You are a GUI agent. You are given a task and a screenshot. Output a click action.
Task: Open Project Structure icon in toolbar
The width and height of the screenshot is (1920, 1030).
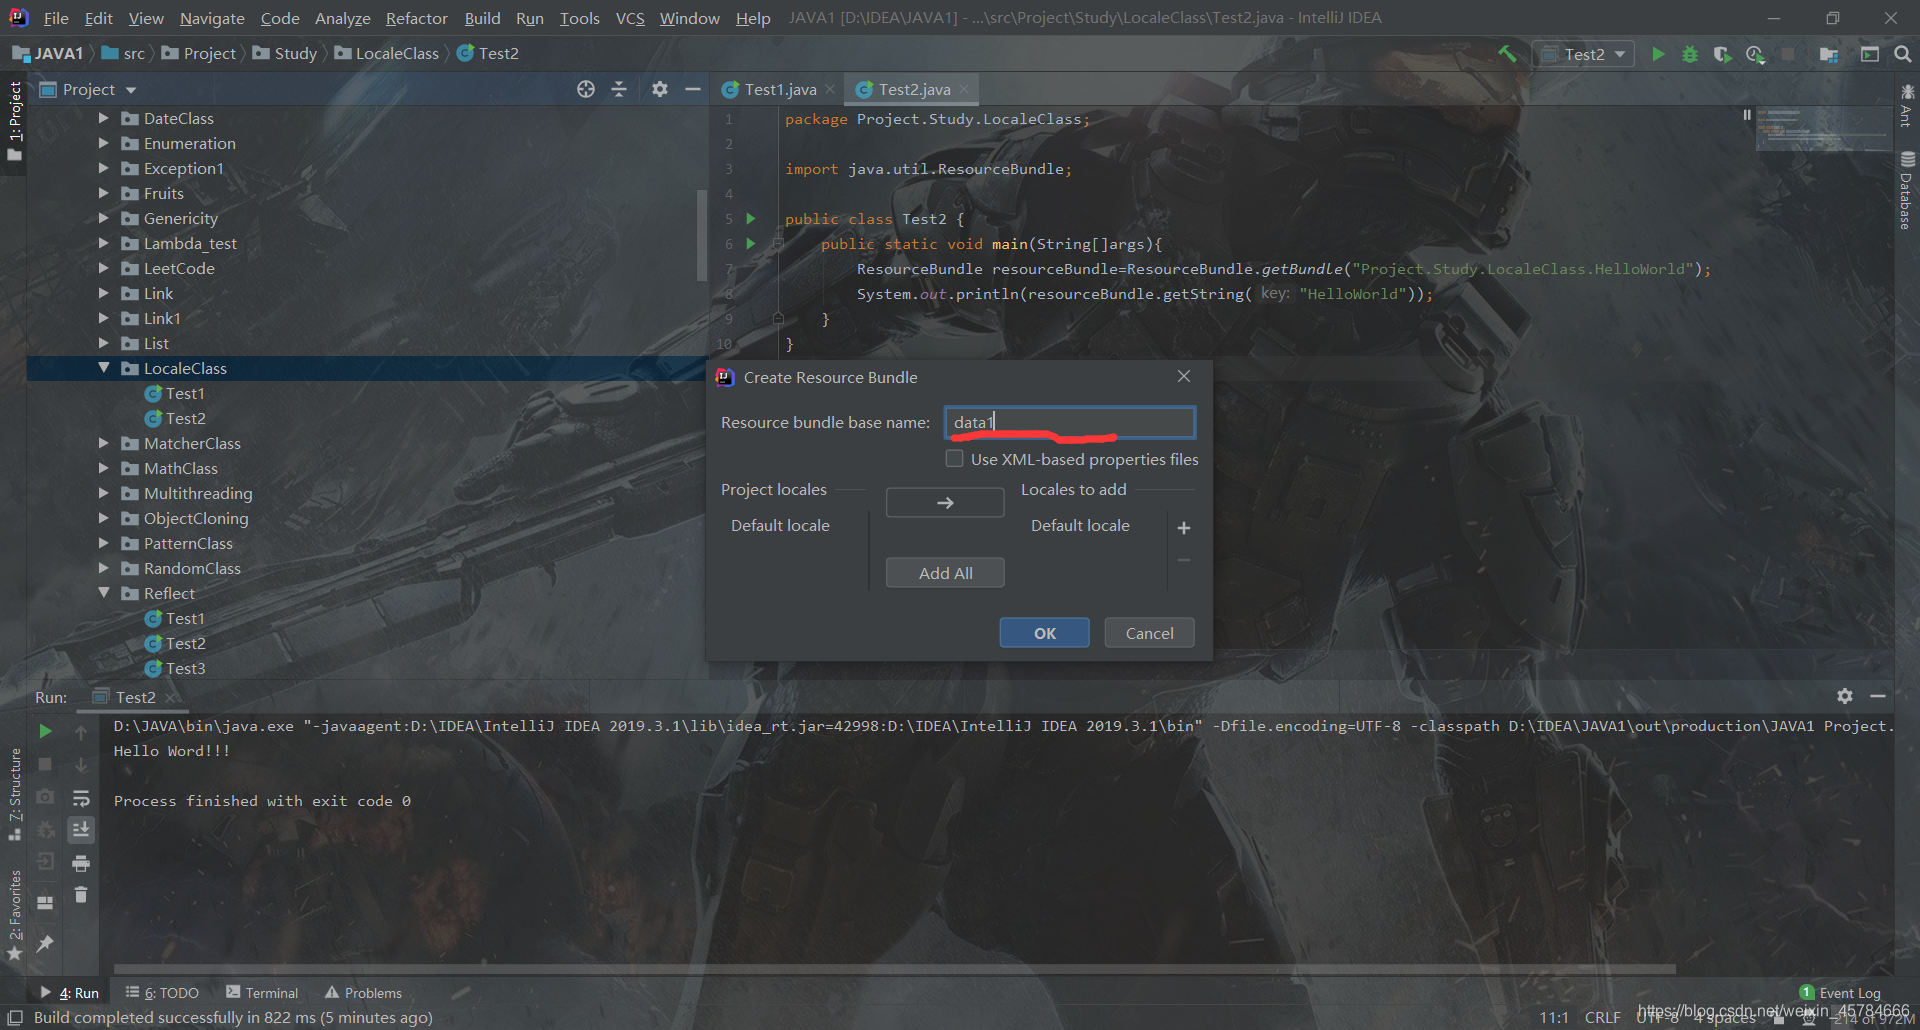[1829, 54]
